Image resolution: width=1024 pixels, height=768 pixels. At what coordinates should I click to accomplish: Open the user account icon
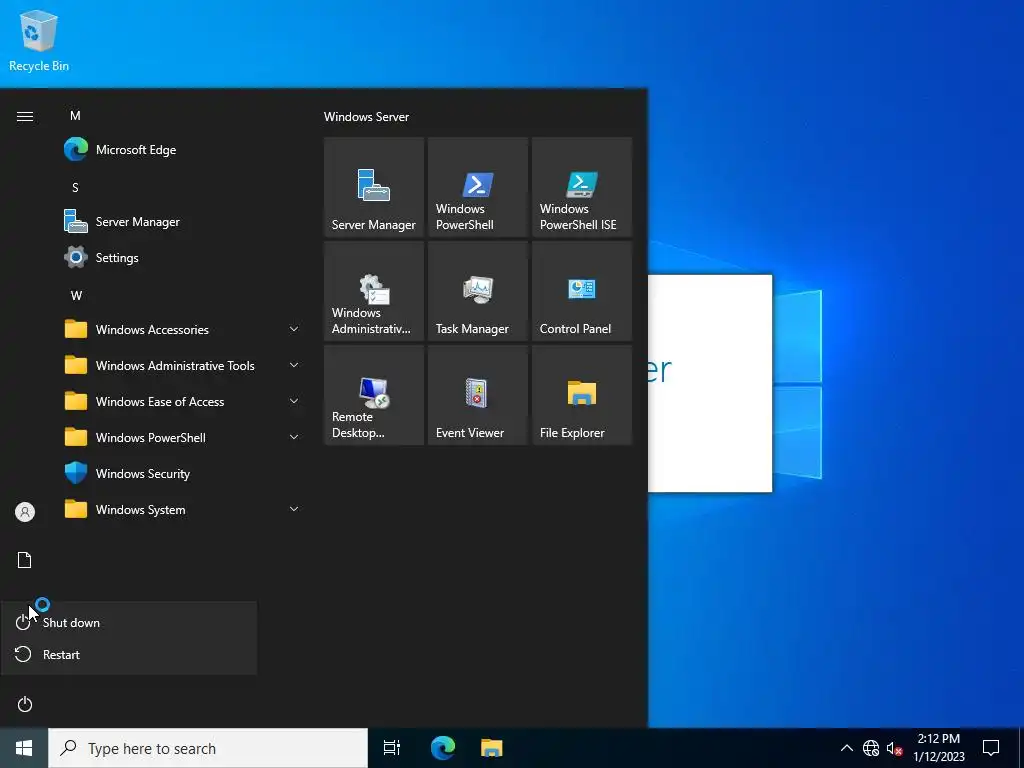click(25, 512)
